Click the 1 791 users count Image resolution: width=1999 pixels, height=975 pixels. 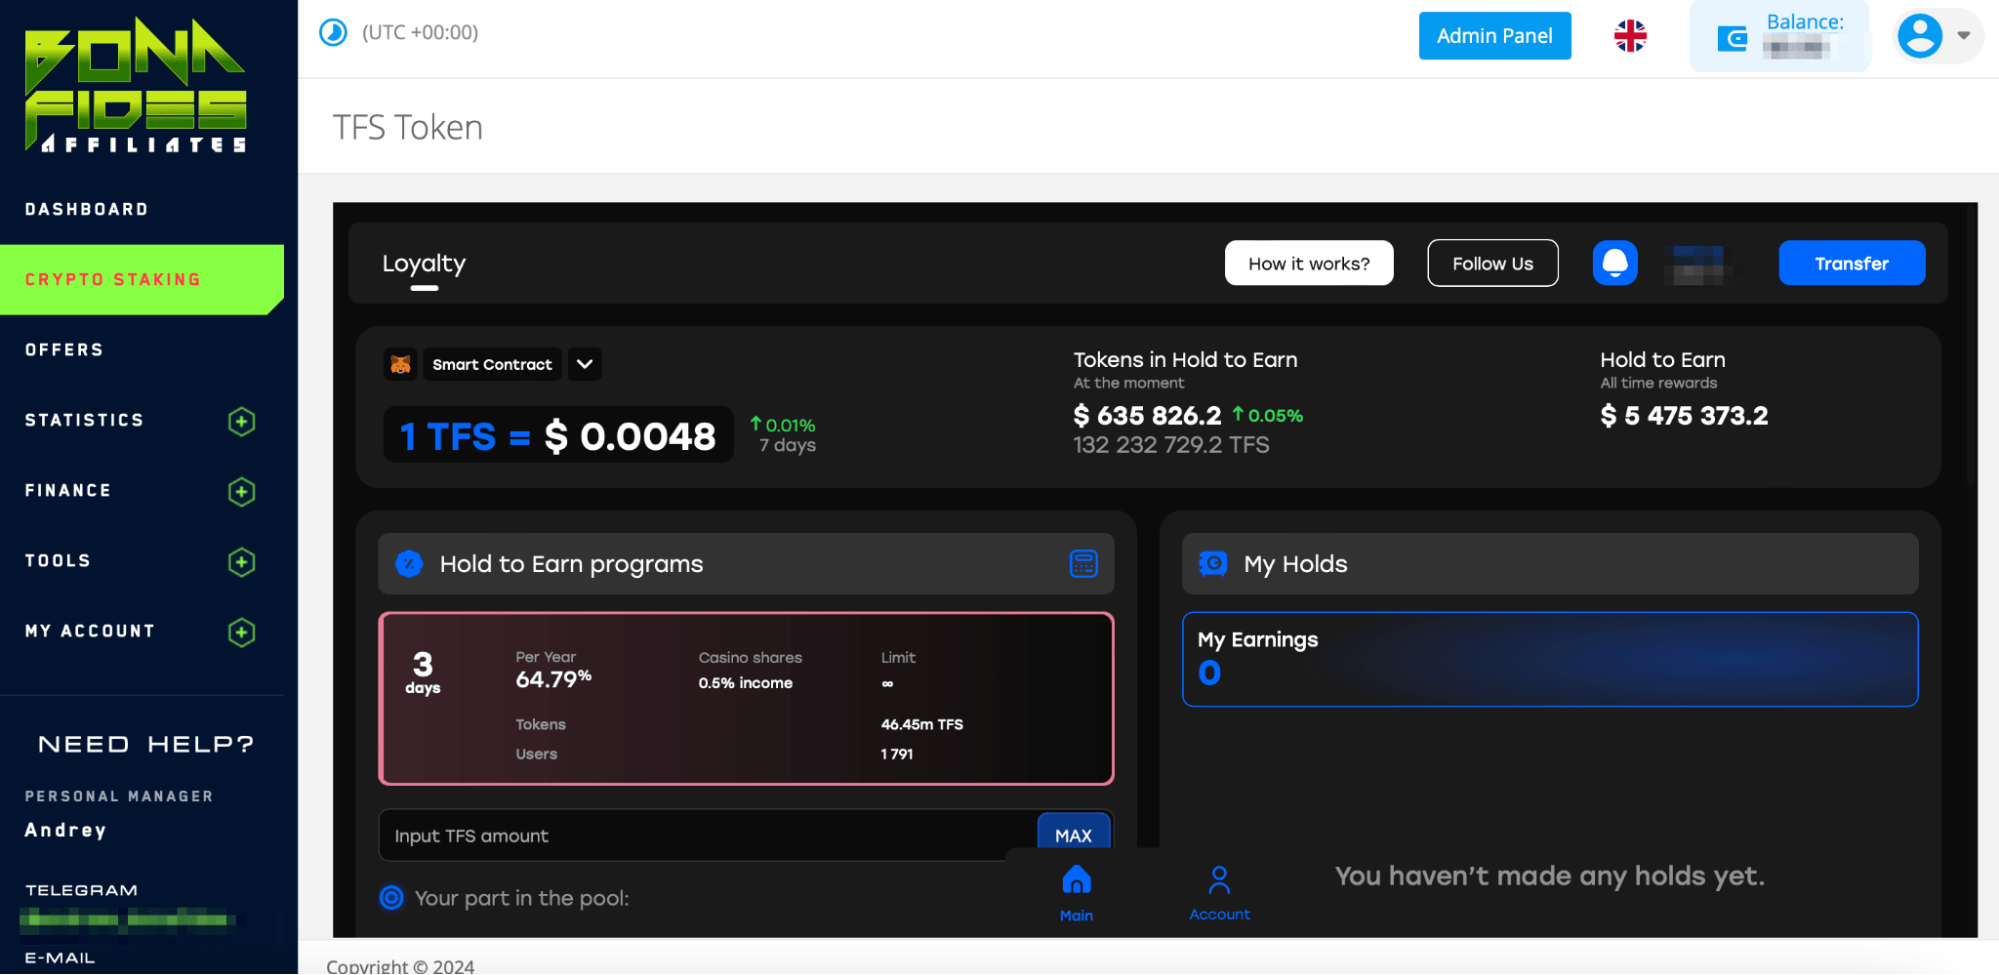tap(897, 754)
